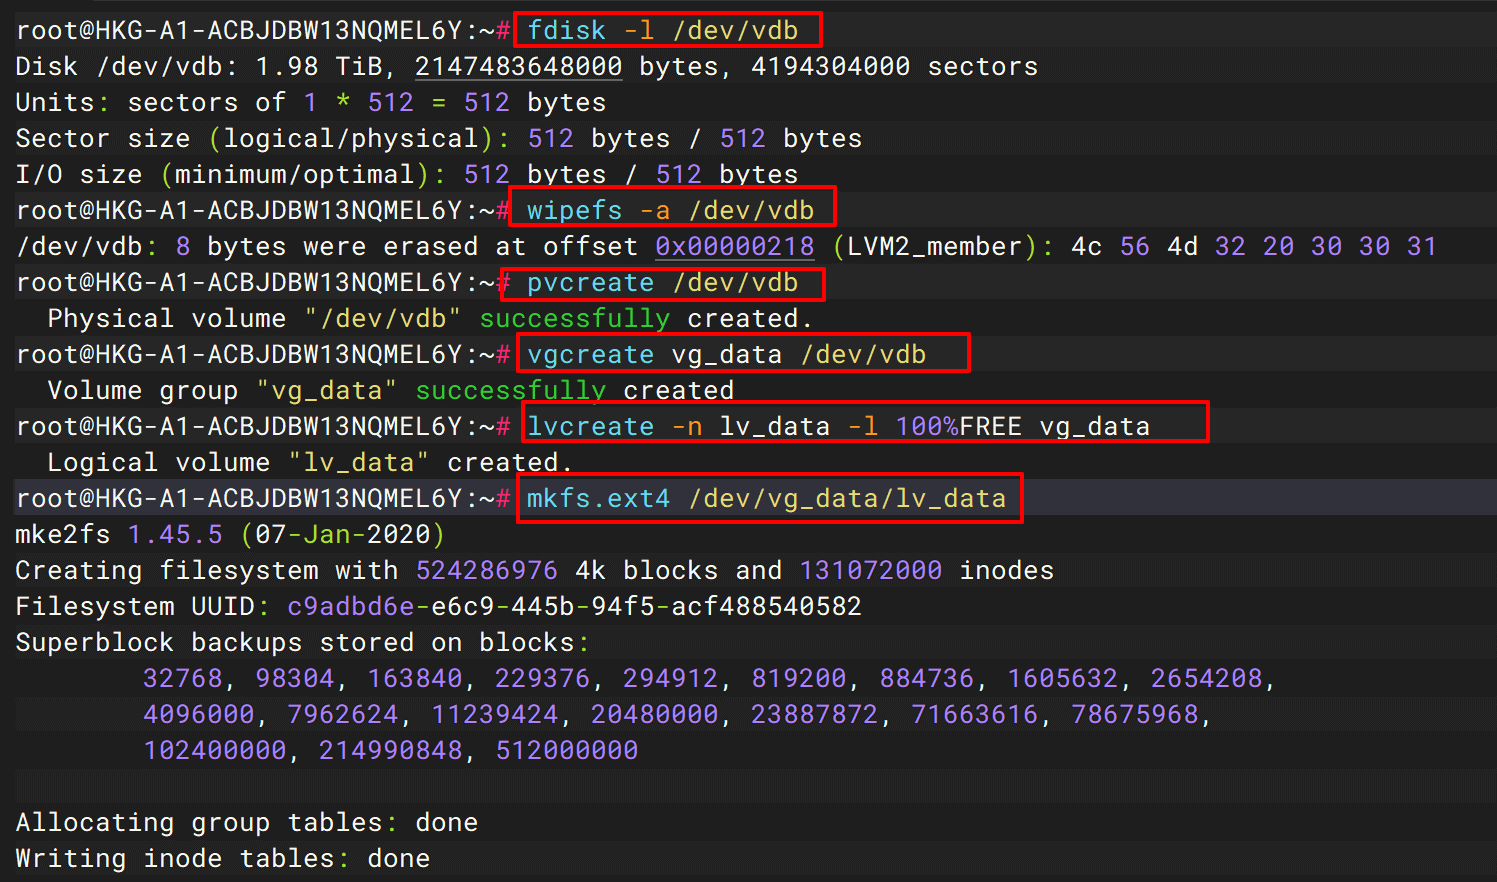Click the mkfs.ext4 /dev/vg_data/lv_data command
1497x882 pixels.
tap(766, 499)
